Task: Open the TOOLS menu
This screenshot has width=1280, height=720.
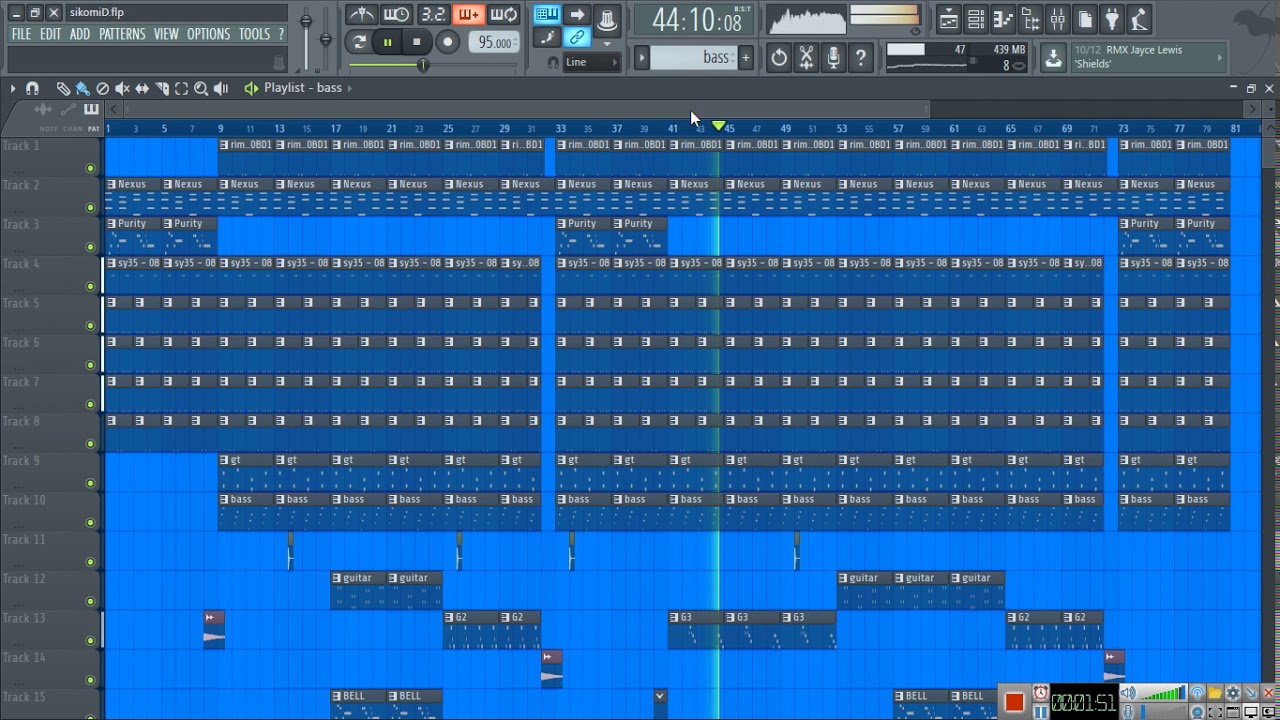Action: click(254, 34)
